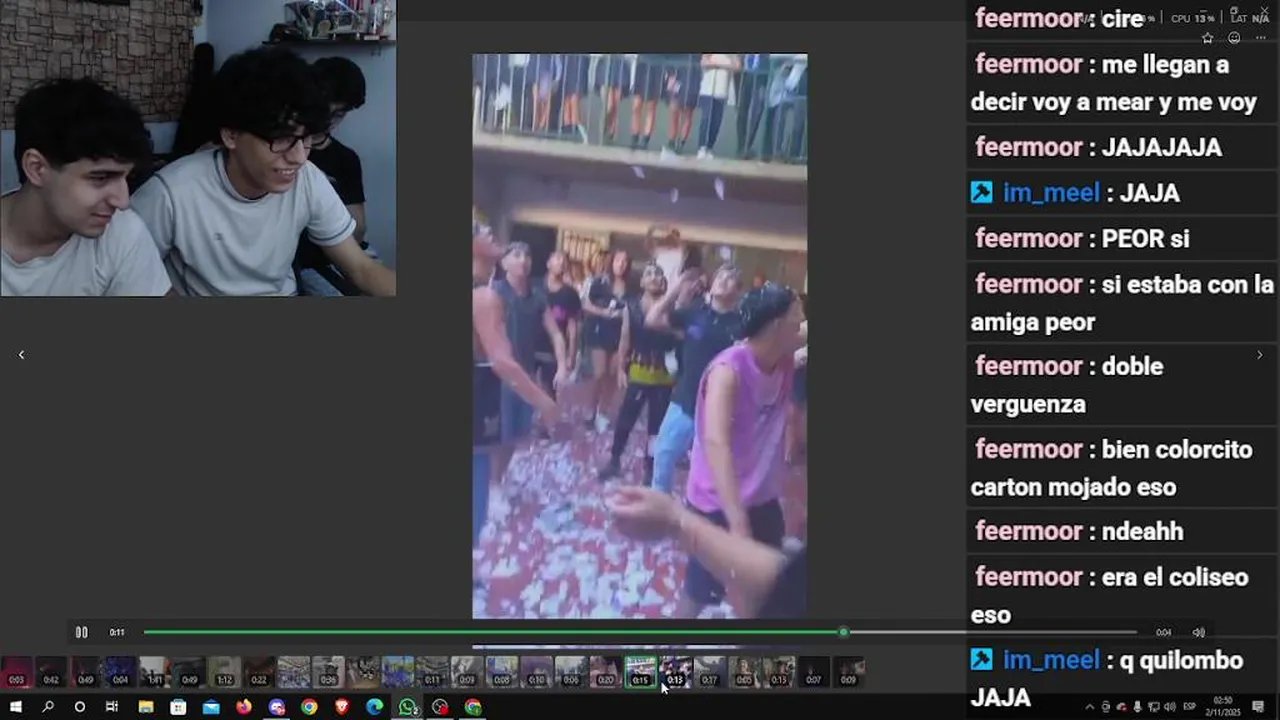Open the 0:06 clip thumbnail
Screen dimensions: 1280x720
click(x=570, y=672)
